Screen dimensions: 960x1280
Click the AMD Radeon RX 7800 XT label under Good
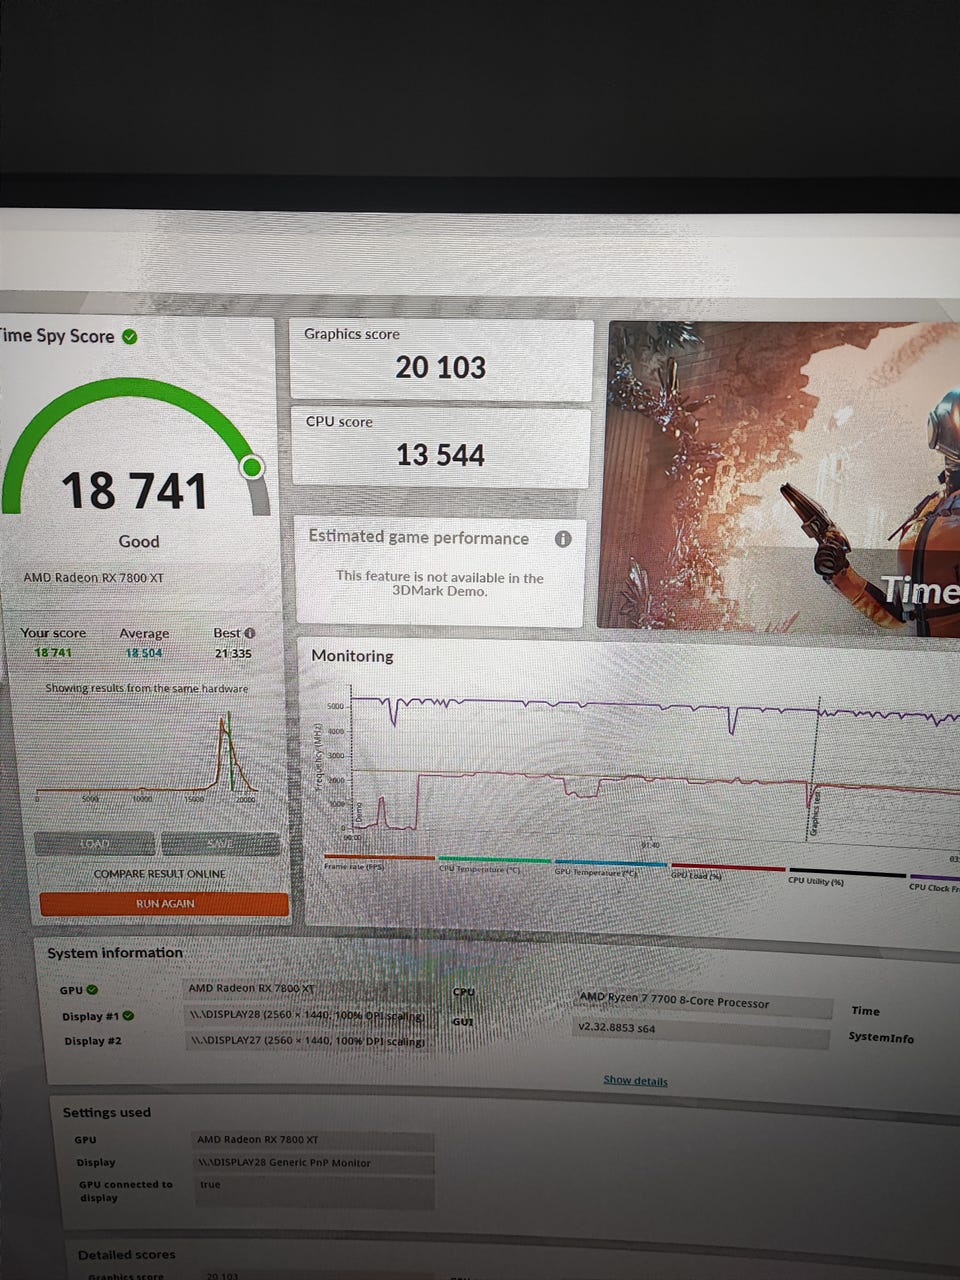tap(93, 578)
